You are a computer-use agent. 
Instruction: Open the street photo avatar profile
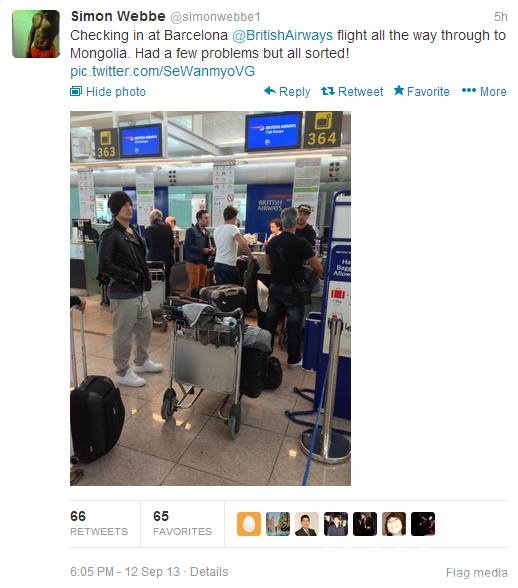click(x=278, y=524)
